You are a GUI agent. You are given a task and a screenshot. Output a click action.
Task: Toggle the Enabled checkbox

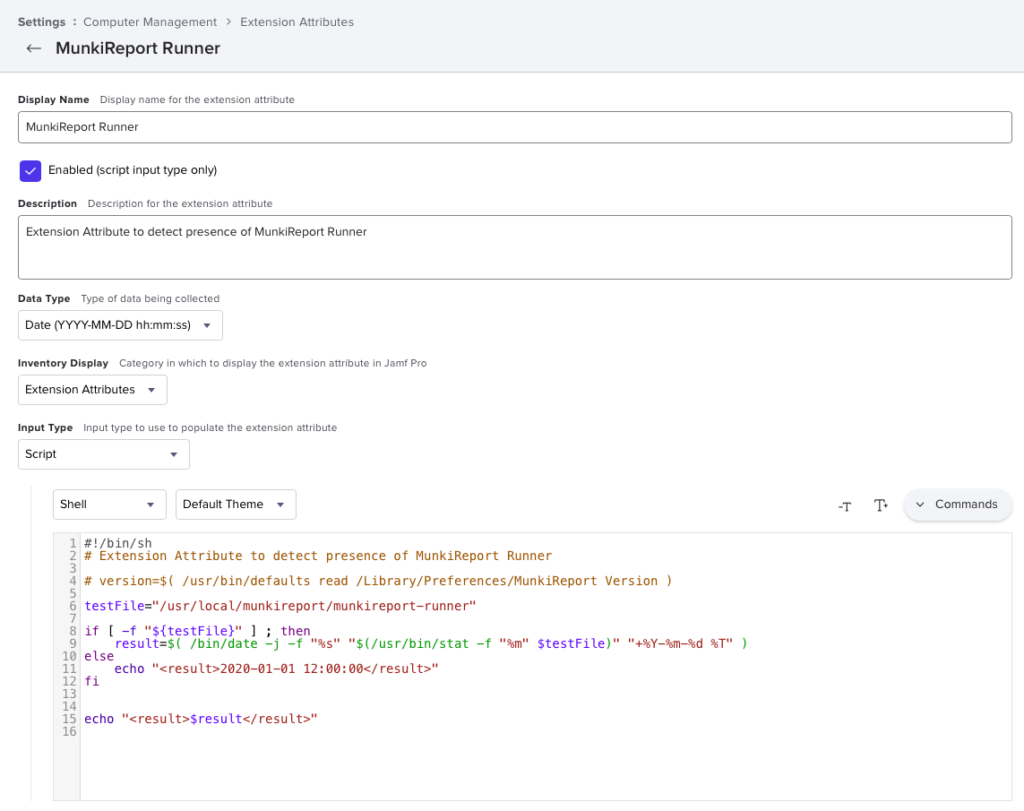point(30,170)
